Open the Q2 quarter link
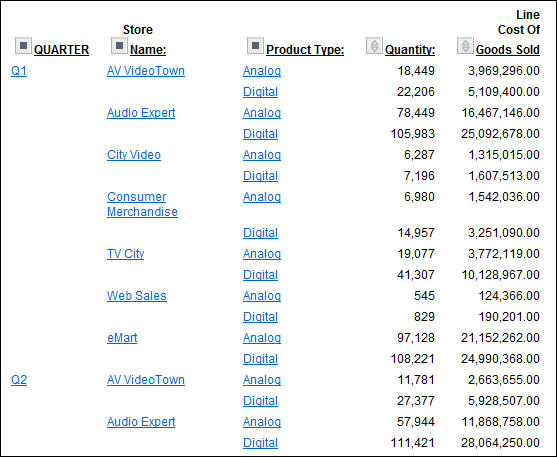 click(x=19, y=380)
